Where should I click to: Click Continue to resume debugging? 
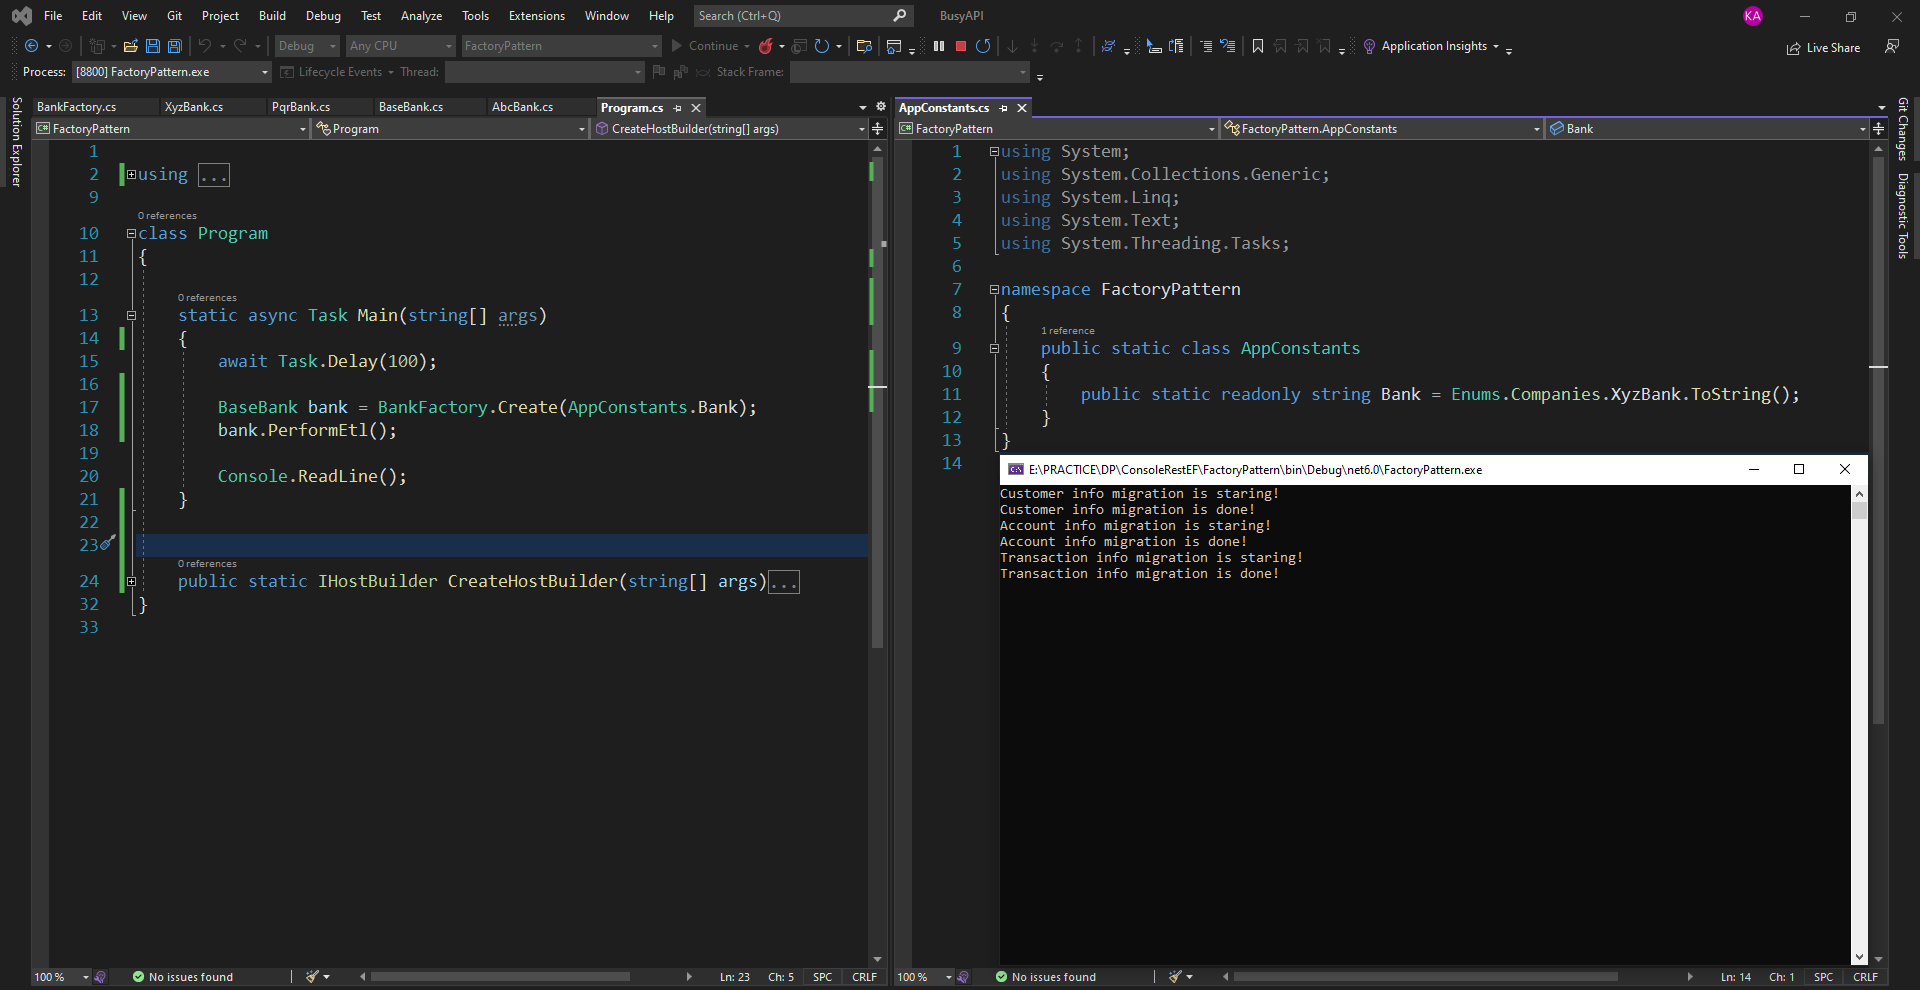click(x=704, y=46)
